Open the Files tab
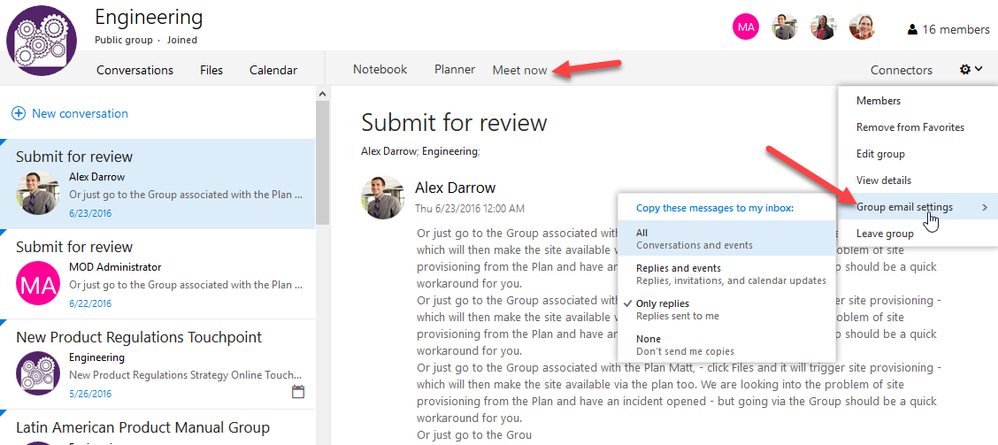The height and width of the screenshot is (445, 998). click(211, 70)
